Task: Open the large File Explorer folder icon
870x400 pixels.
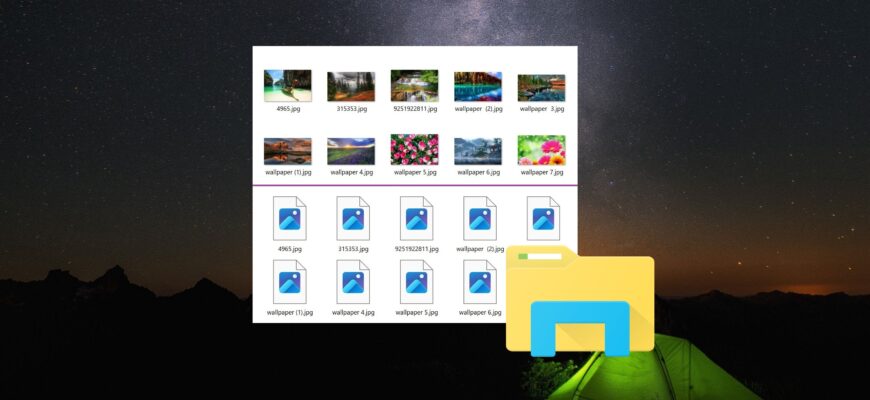Action: 580,301
